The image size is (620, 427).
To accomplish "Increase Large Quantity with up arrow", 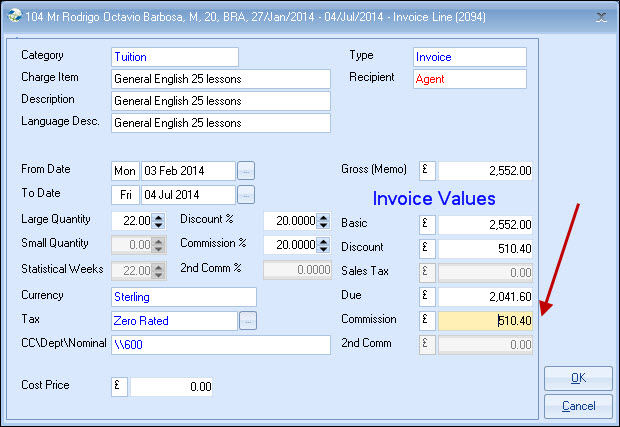I will tap(159, 217).
